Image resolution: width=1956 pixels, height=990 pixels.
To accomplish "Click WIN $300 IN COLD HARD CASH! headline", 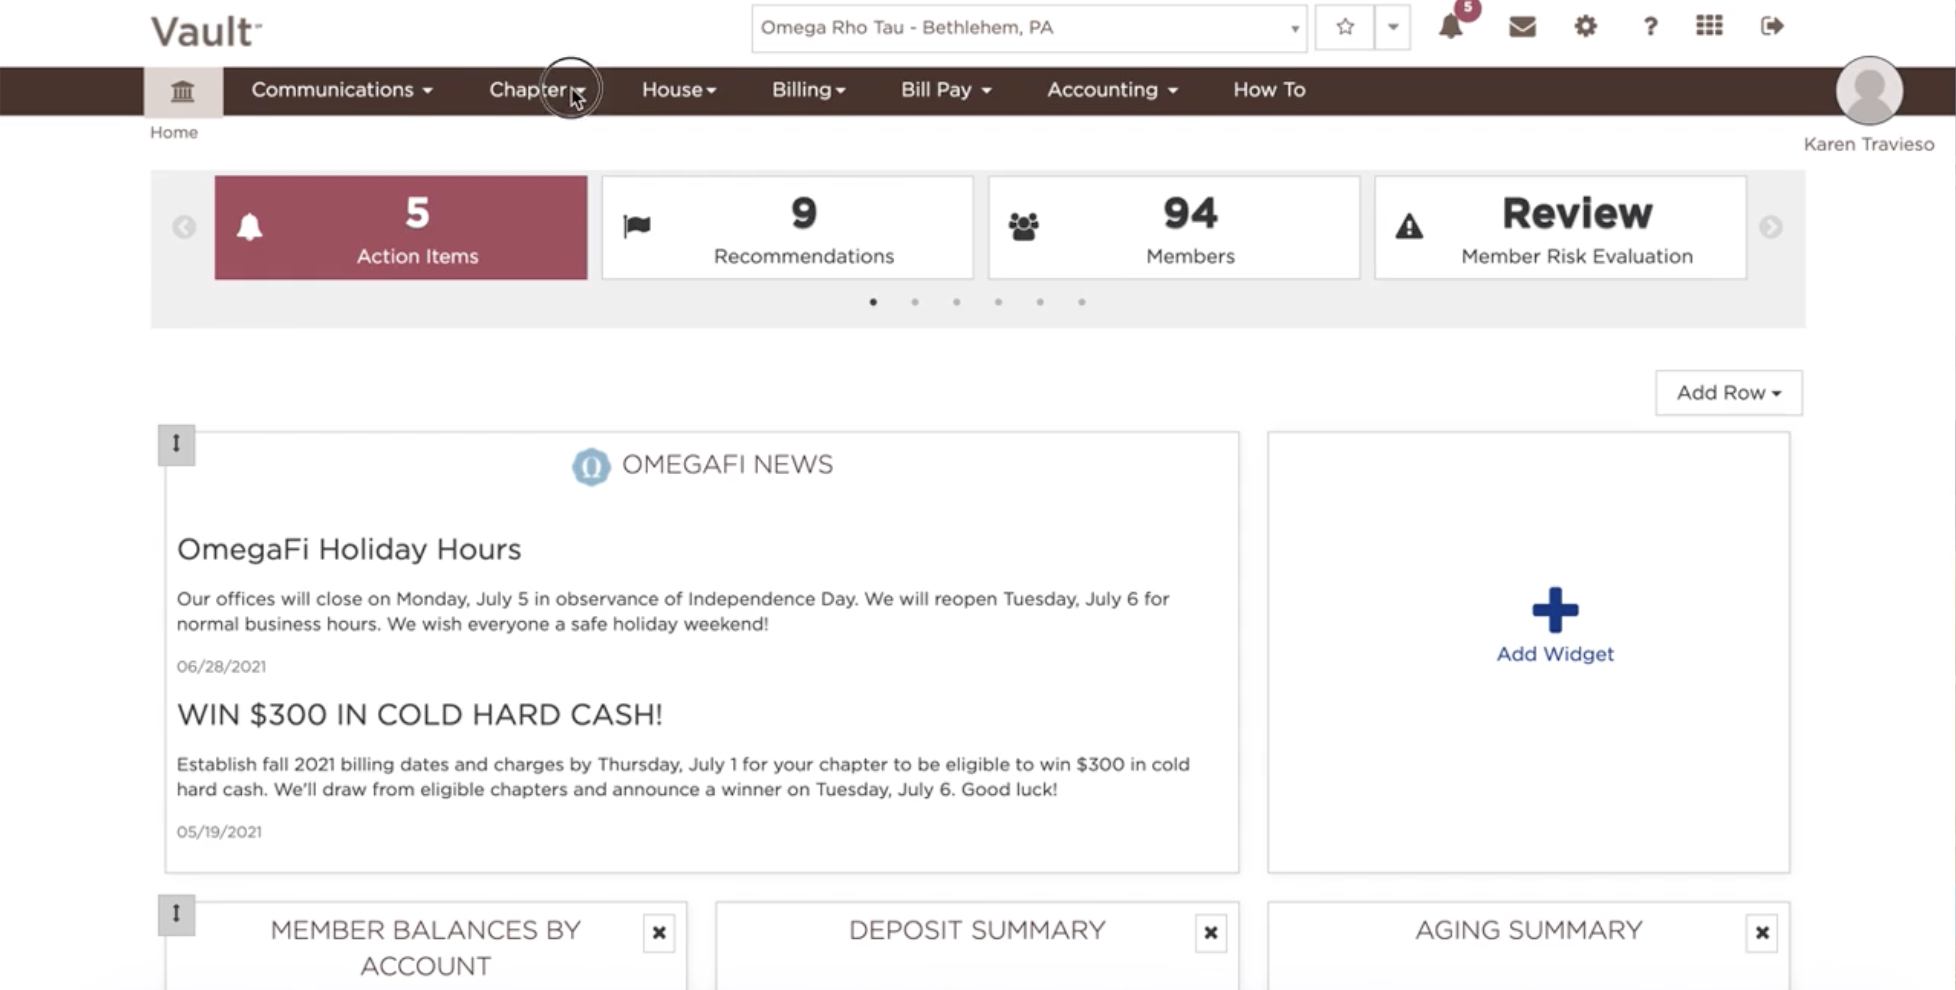I will pyautogui.click(x=420, y=714).
